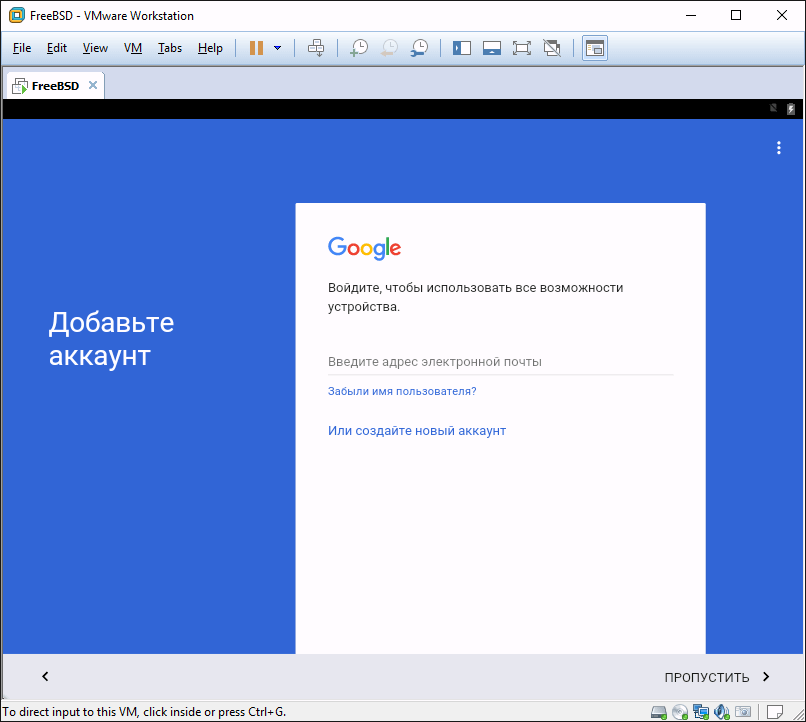
Task: Click the CD/DVD drive status icon
Action: 680,712
